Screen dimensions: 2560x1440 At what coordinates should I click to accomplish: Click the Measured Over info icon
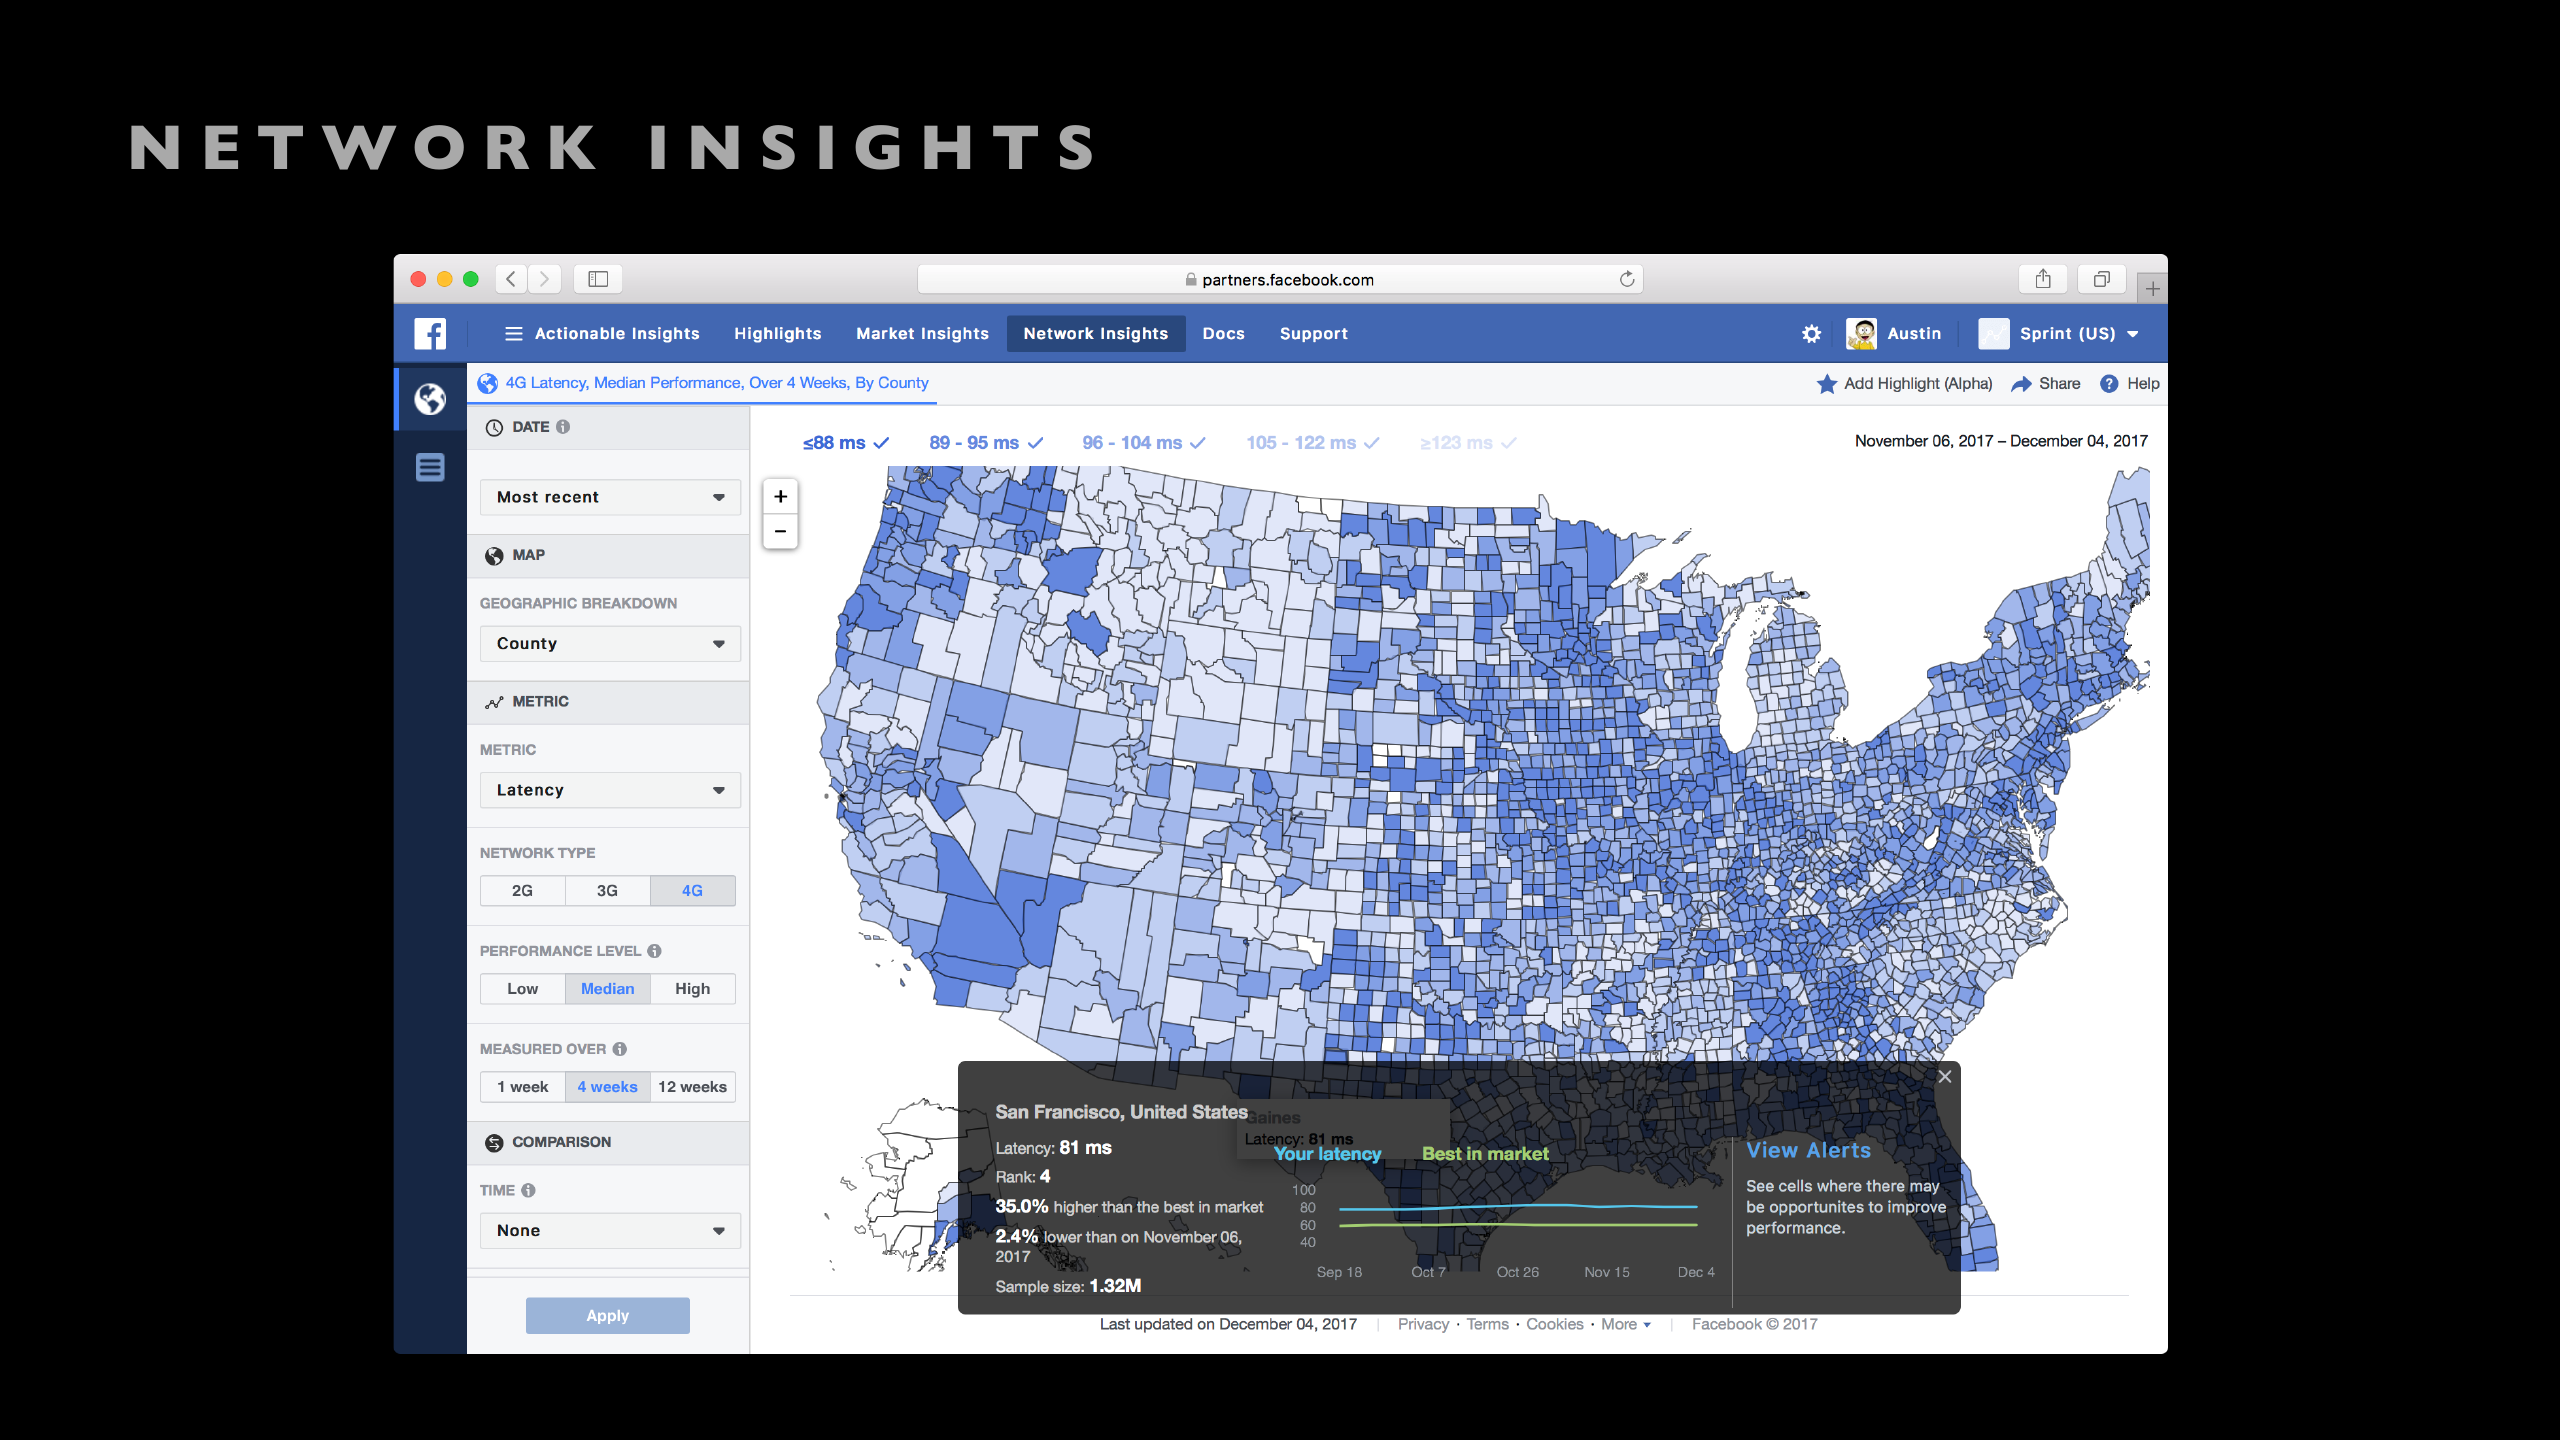(x=620, y=1049)
